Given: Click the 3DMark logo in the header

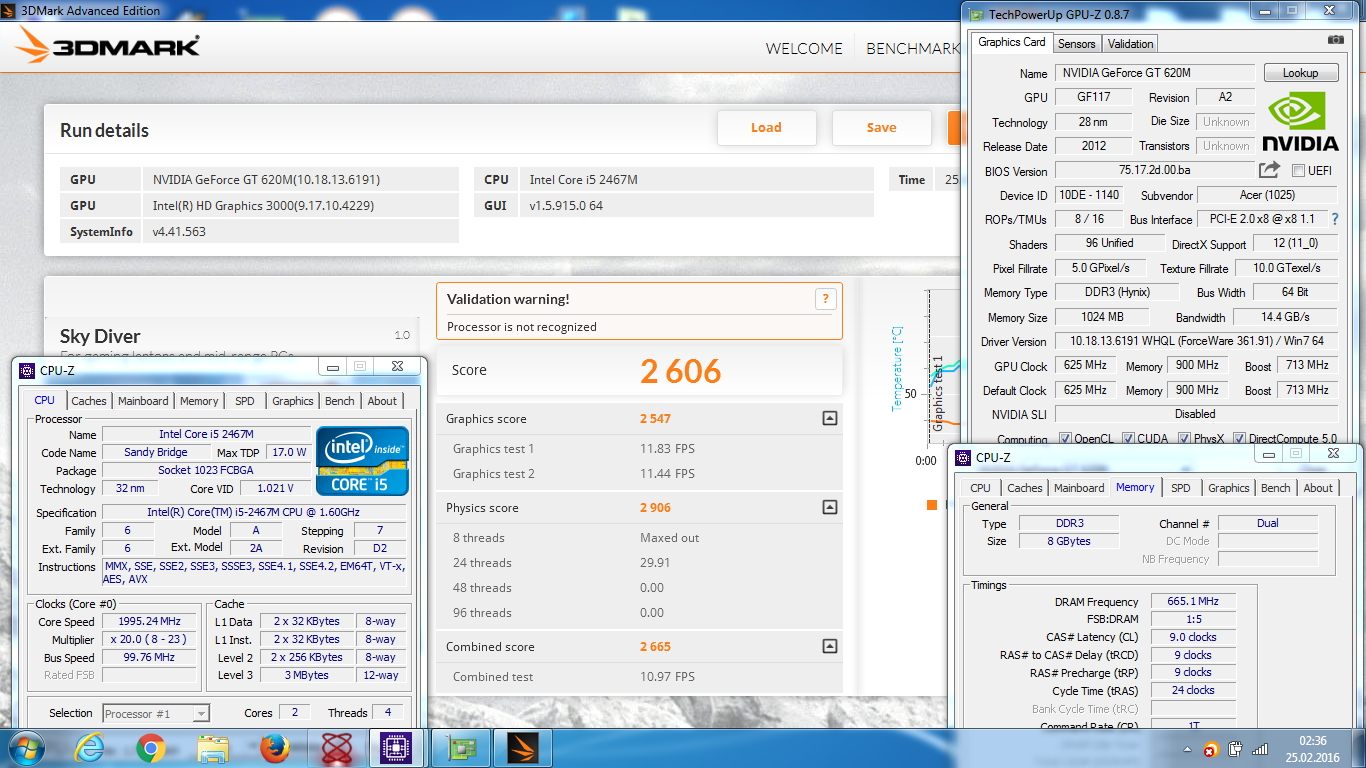Looking at the screenshot, I should [x=108, y=45].
